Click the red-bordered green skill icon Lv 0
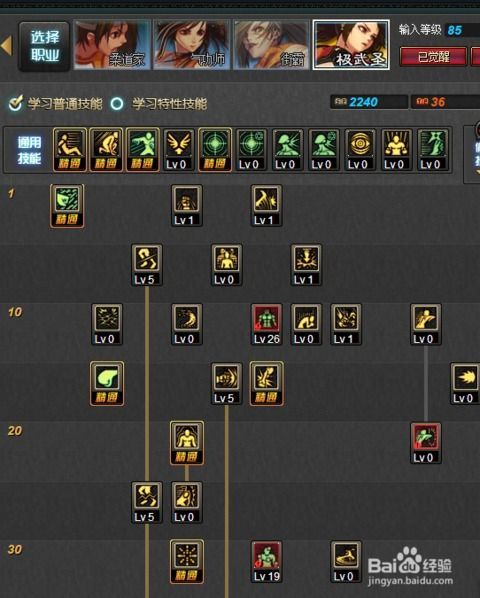This screenshot has width=480, height=598. tap(426, 443)
